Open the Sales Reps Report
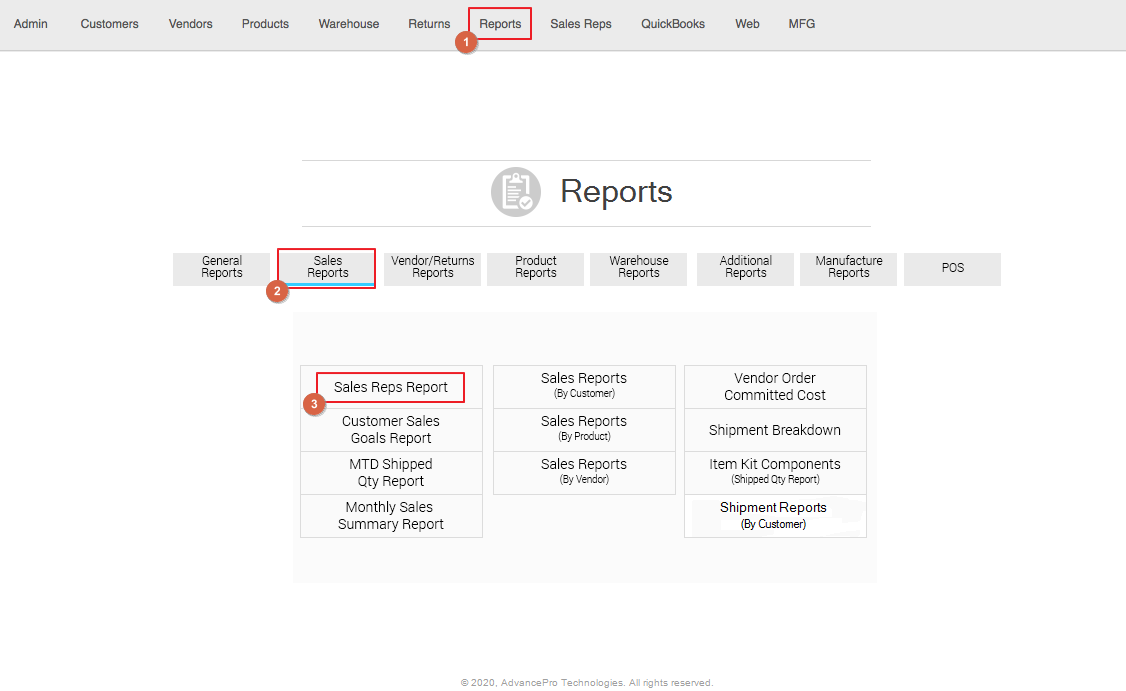Image resolution: width=1126 pixels, height=691 pixels. tap(391, 387)
